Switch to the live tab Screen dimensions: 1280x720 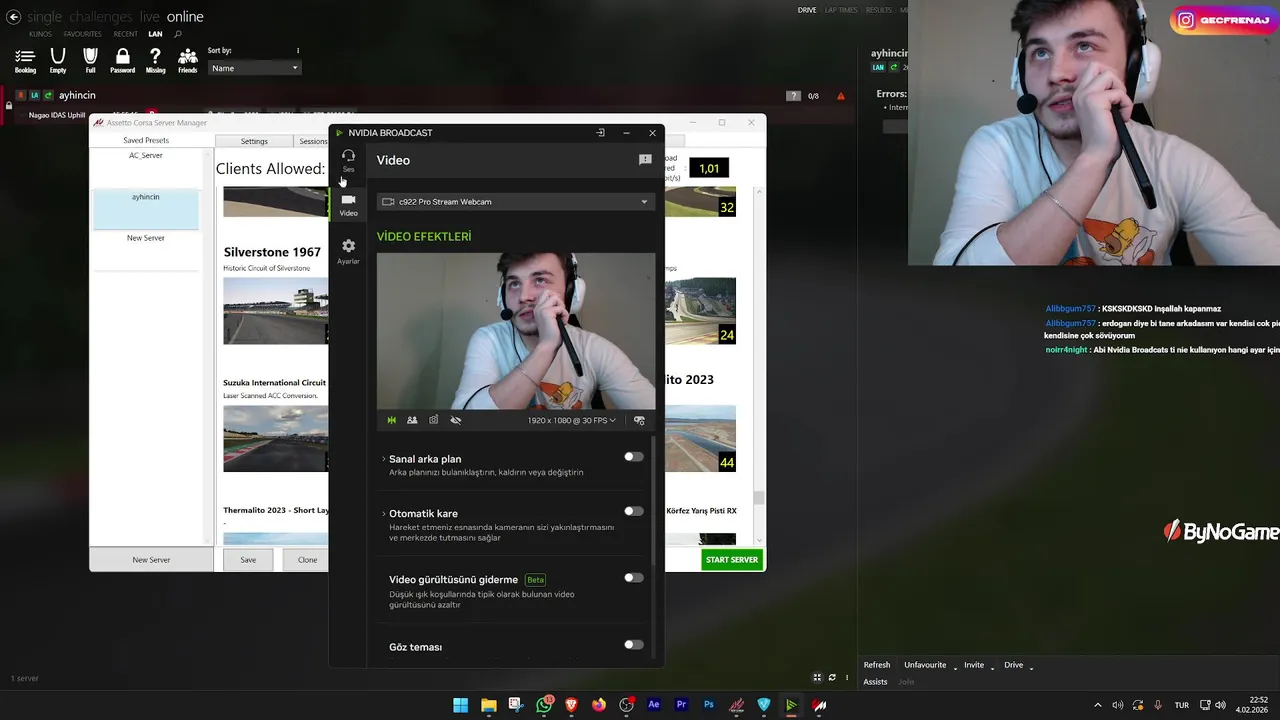(149, 17)
